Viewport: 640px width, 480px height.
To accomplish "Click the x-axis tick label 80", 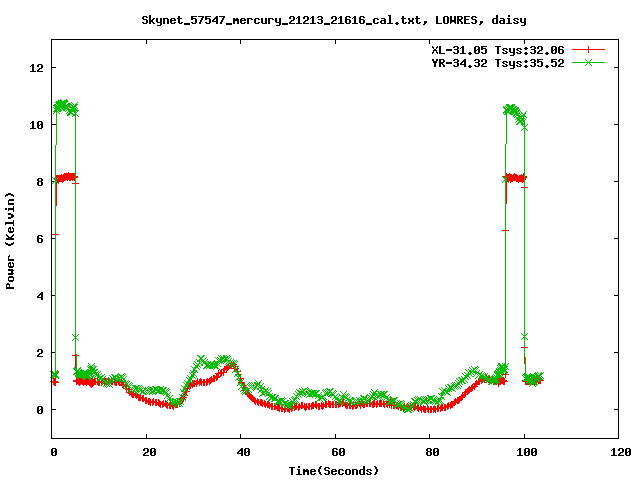I will point(432,452).
